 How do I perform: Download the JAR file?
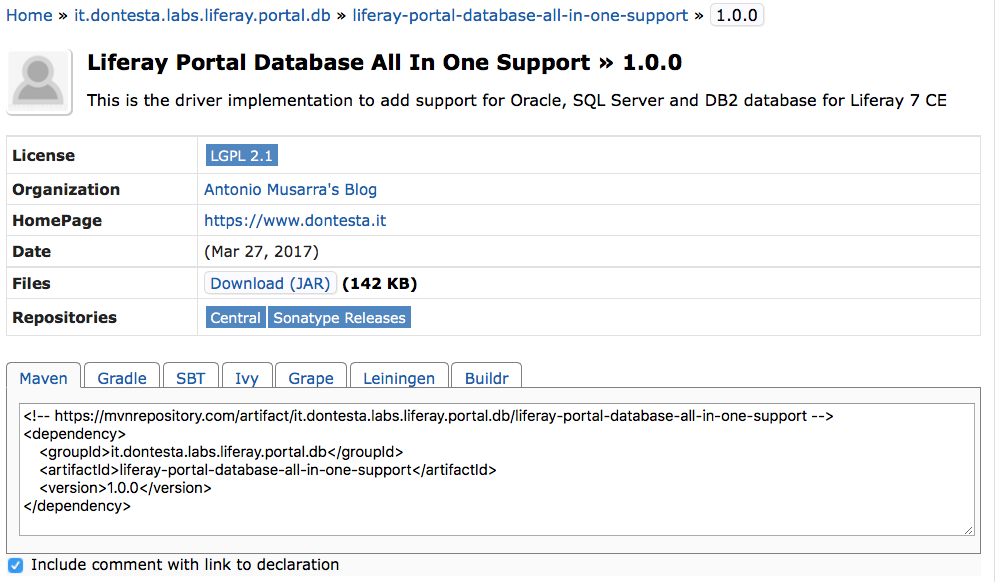click(x=270, y=283)
